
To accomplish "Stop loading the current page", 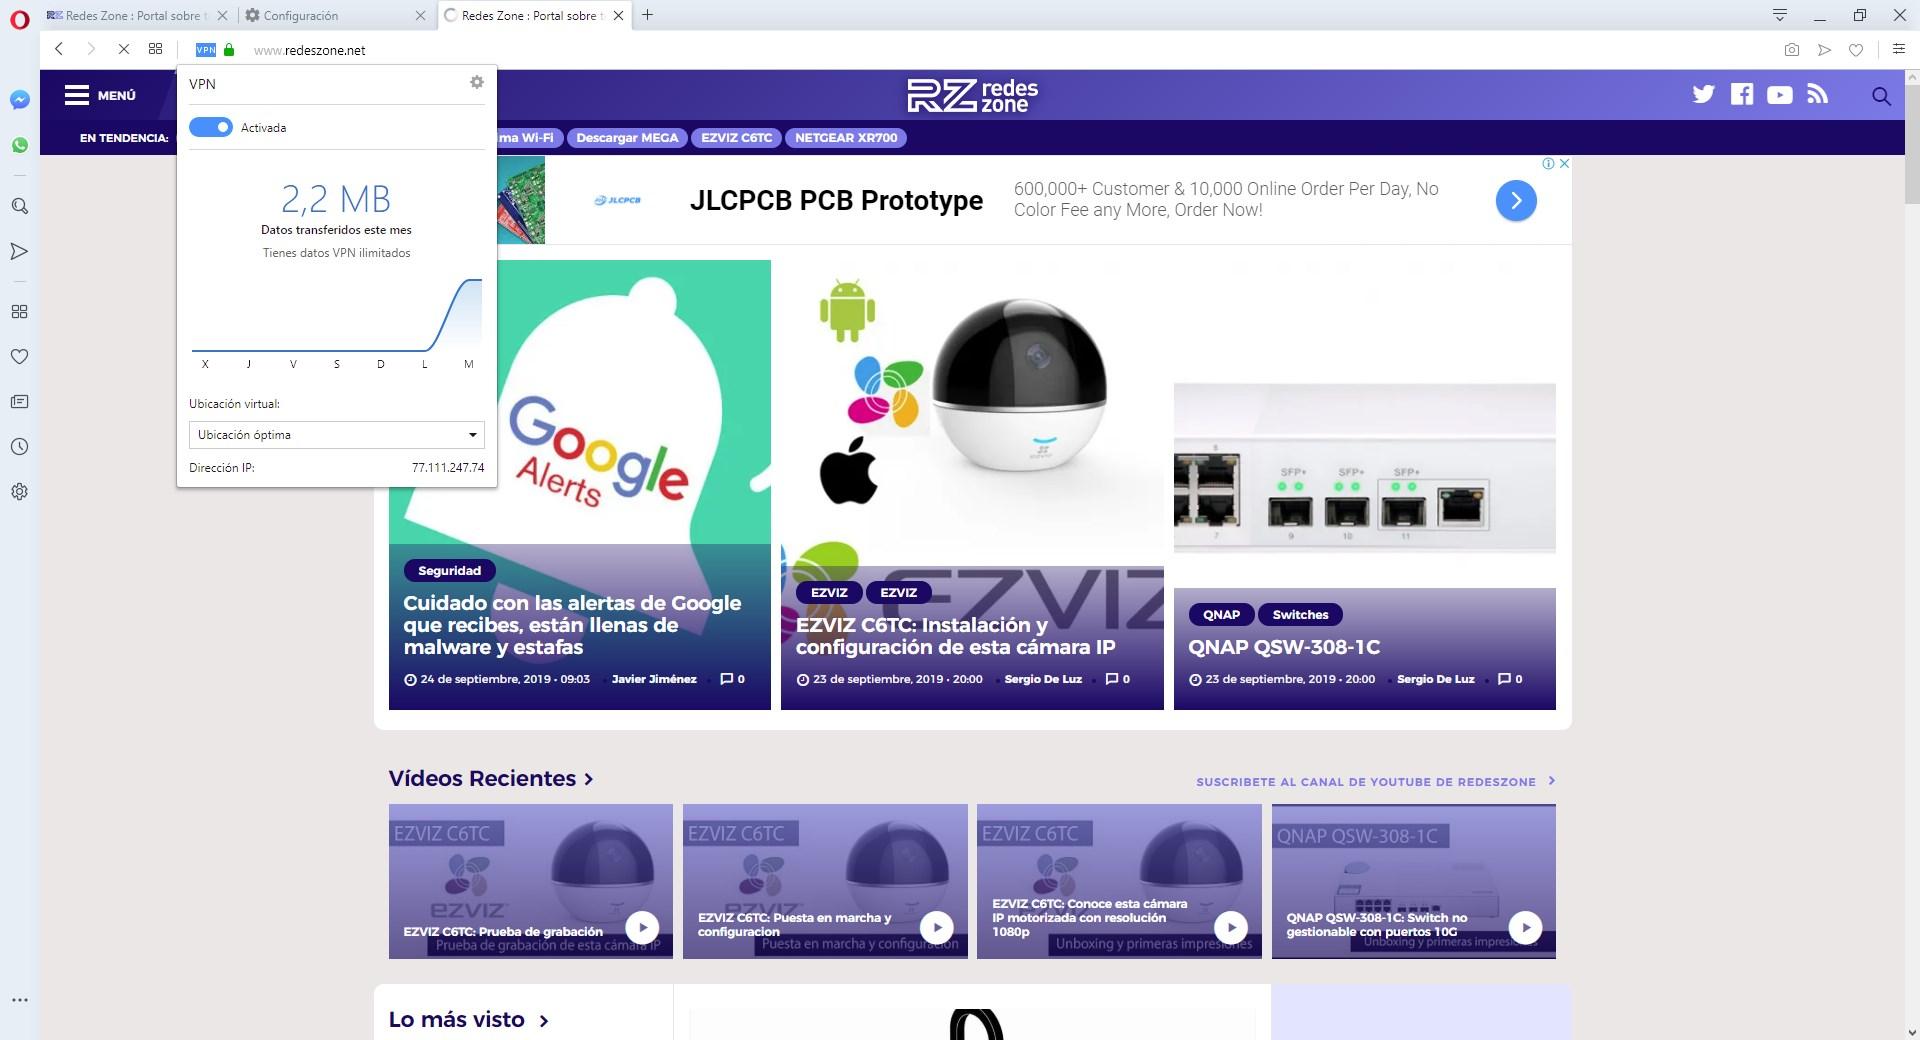I will [x=123, y=49].
